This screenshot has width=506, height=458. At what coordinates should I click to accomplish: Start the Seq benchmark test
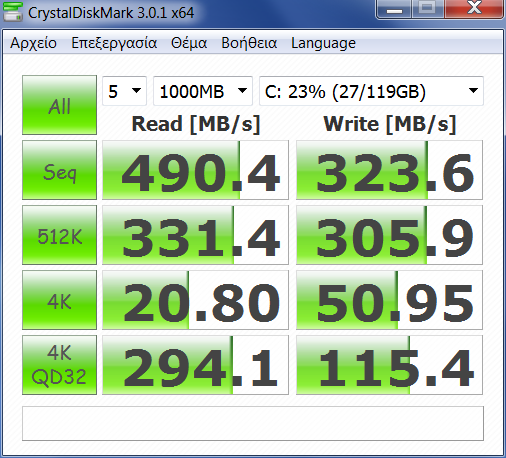click(x=59, y=170)
